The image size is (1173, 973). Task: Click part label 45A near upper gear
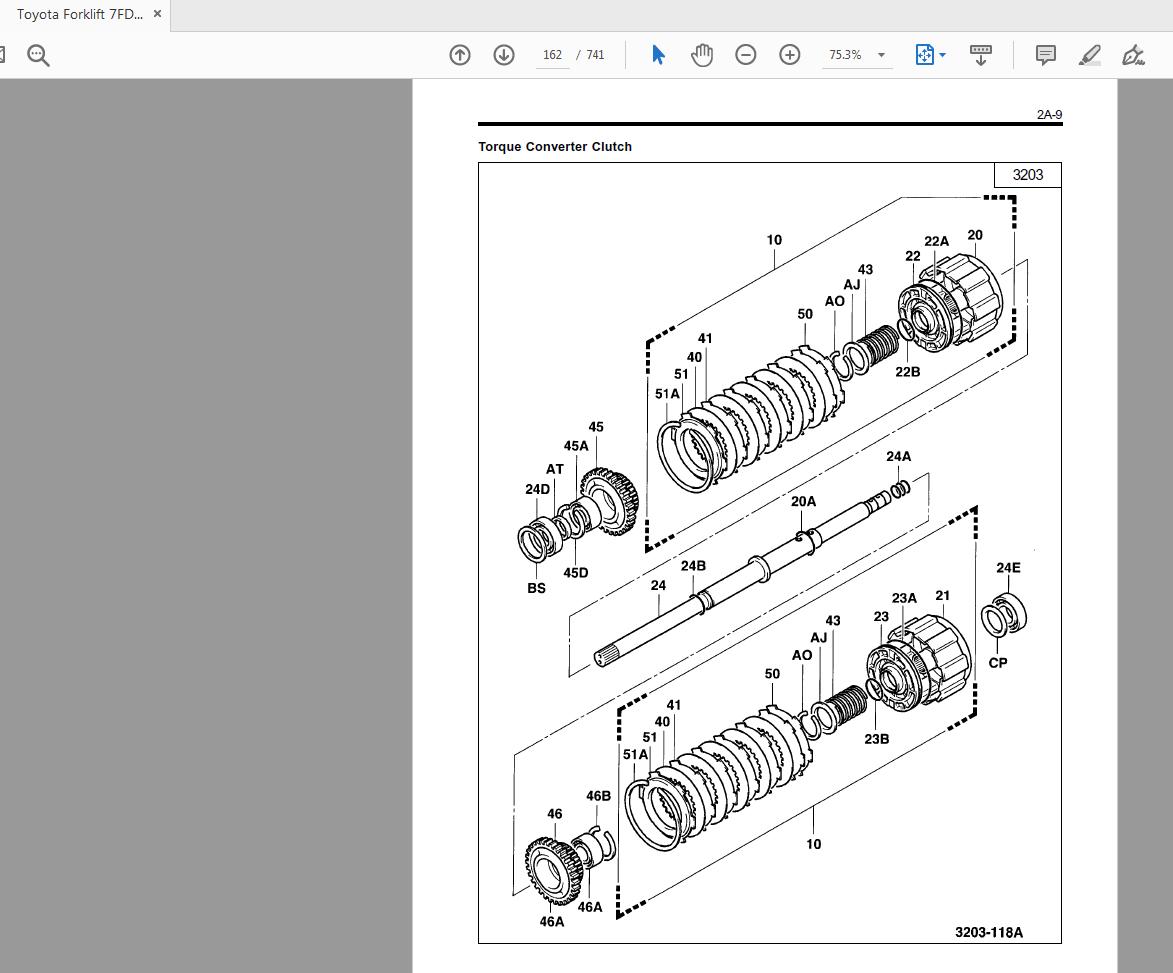tap(576, 446)
